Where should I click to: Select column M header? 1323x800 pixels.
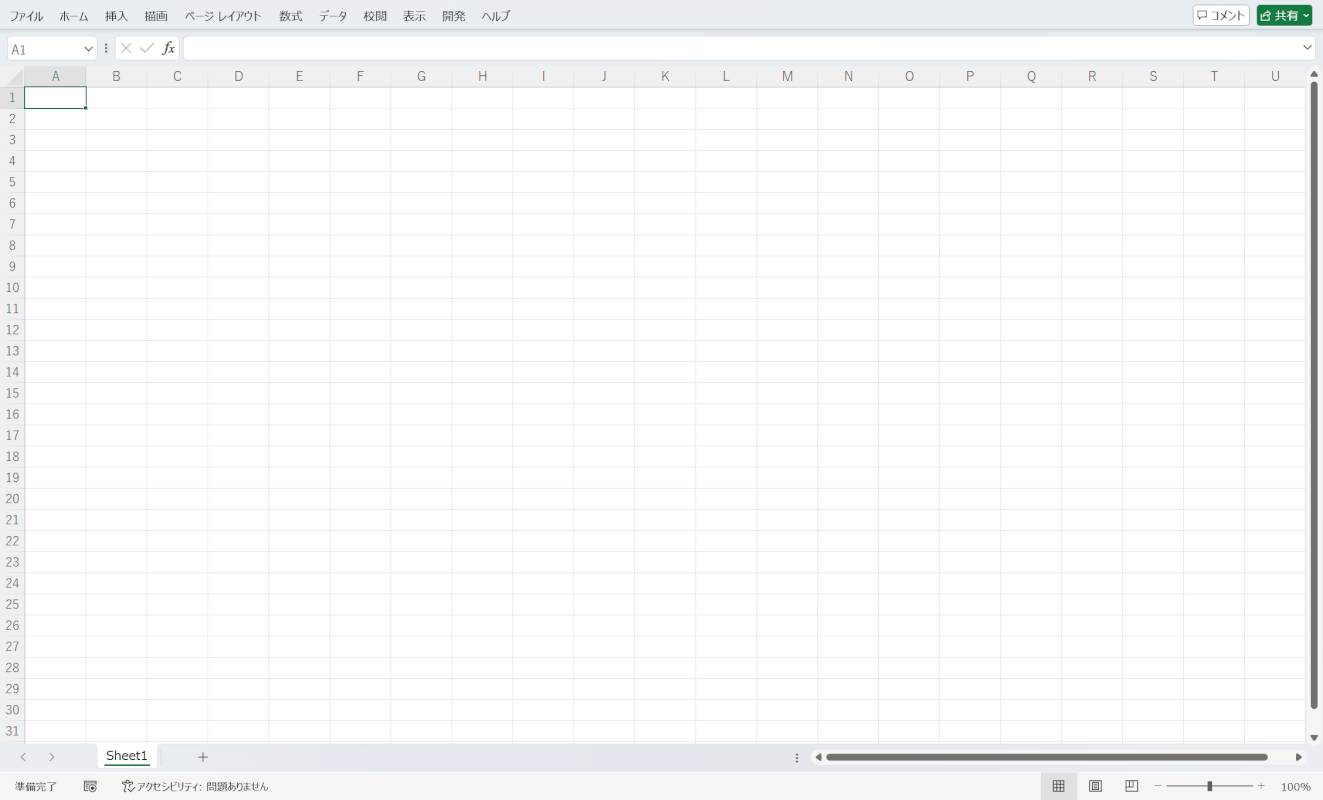pos(787,77)
